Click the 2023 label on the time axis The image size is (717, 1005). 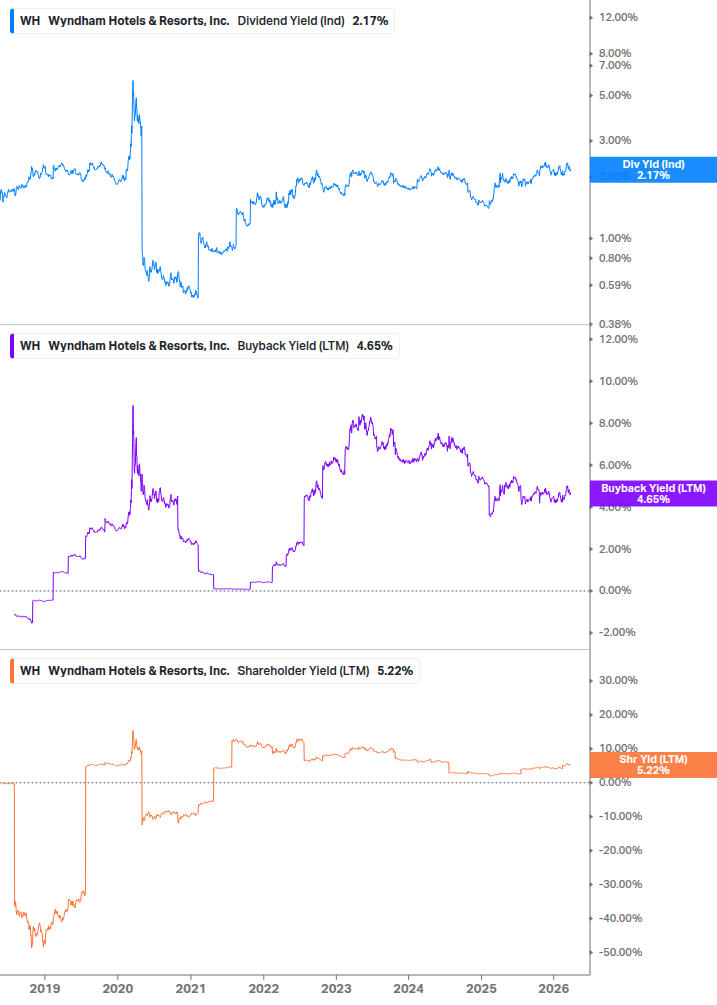click(x=336, y=989)
